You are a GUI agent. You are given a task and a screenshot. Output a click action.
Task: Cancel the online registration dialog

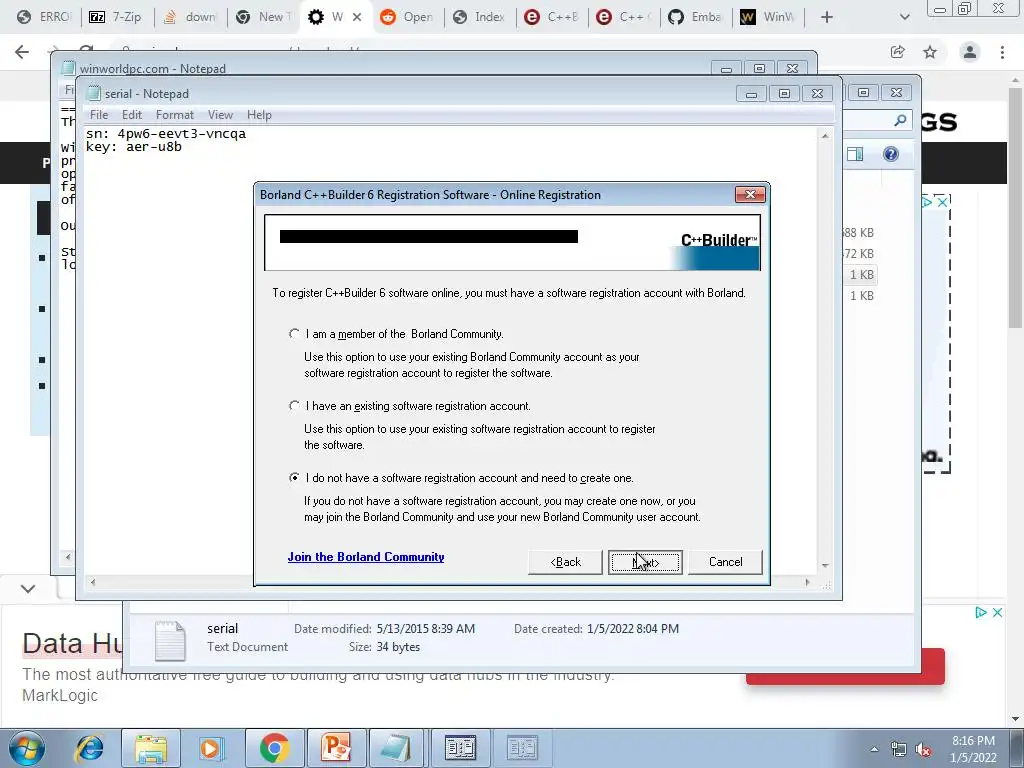tap(726, 562)
